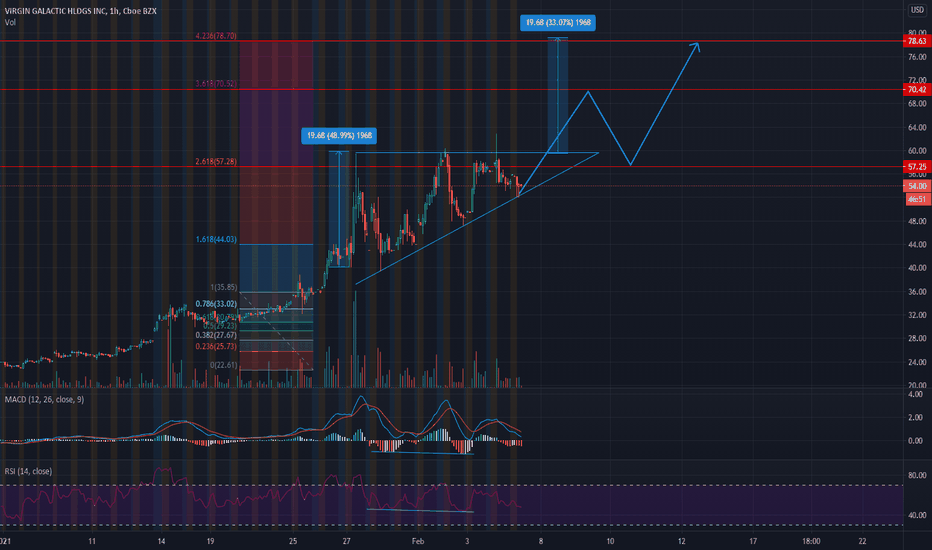Screen dimensions: 932x550
Task: Click the 0.382(27.67) Fibonacci level label
Action: [216, 335]
